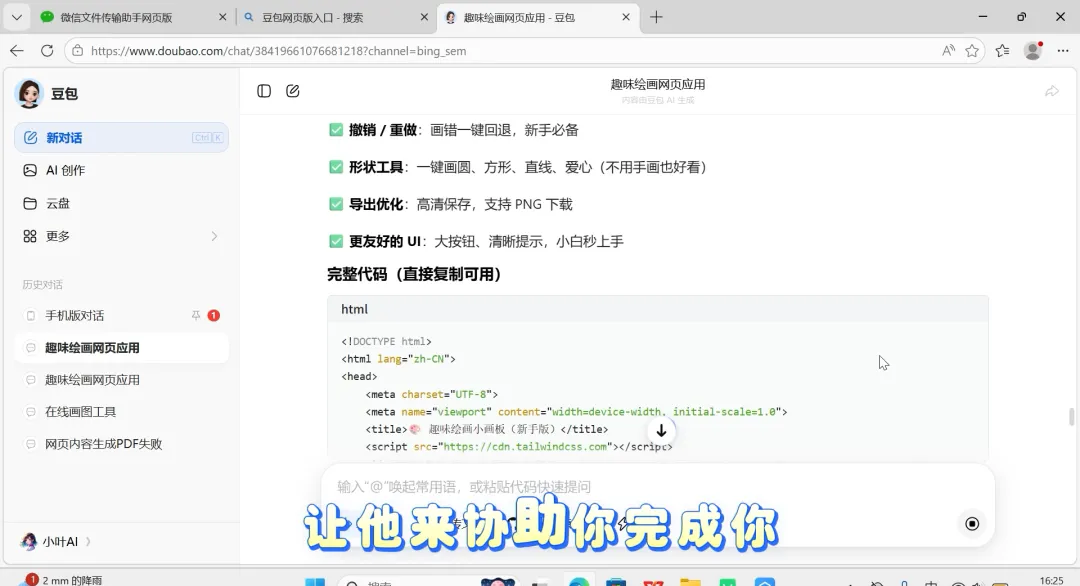Go back with the browser back arrow
This screenshot has height=586, width=1080.
coord(17,51)
